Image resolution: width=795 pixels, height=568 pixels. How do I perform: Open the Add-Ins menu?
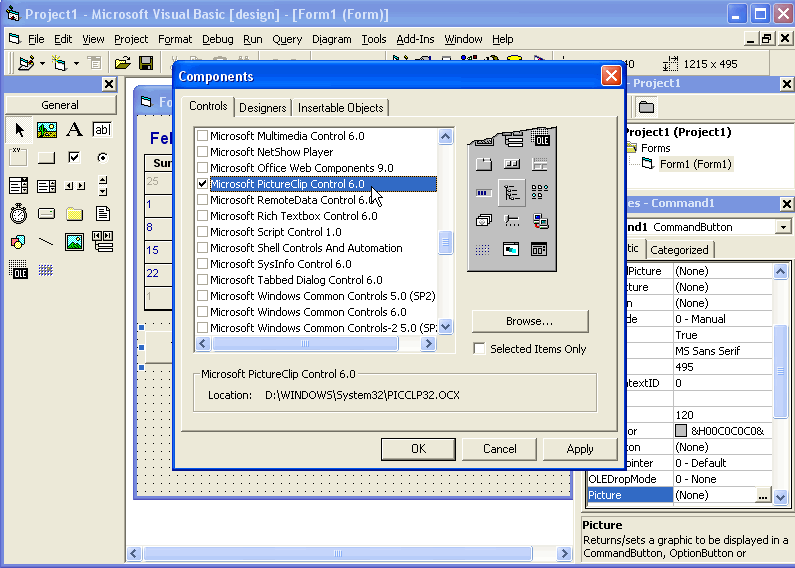[x=415, y=39]
